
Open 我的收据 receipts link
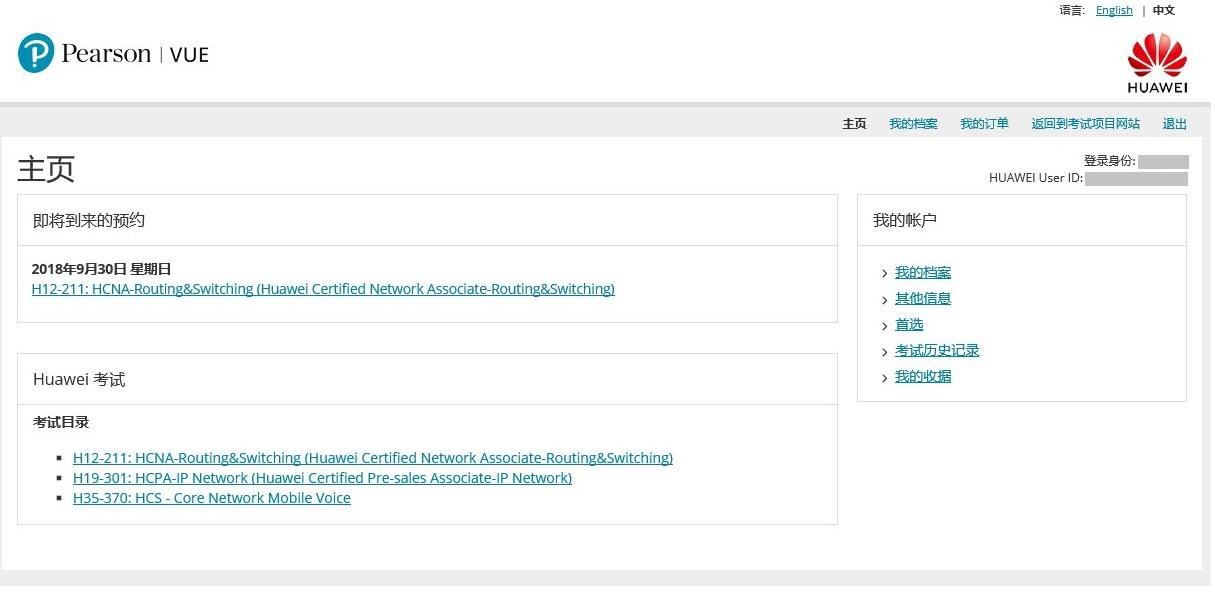tap(923, 377)
